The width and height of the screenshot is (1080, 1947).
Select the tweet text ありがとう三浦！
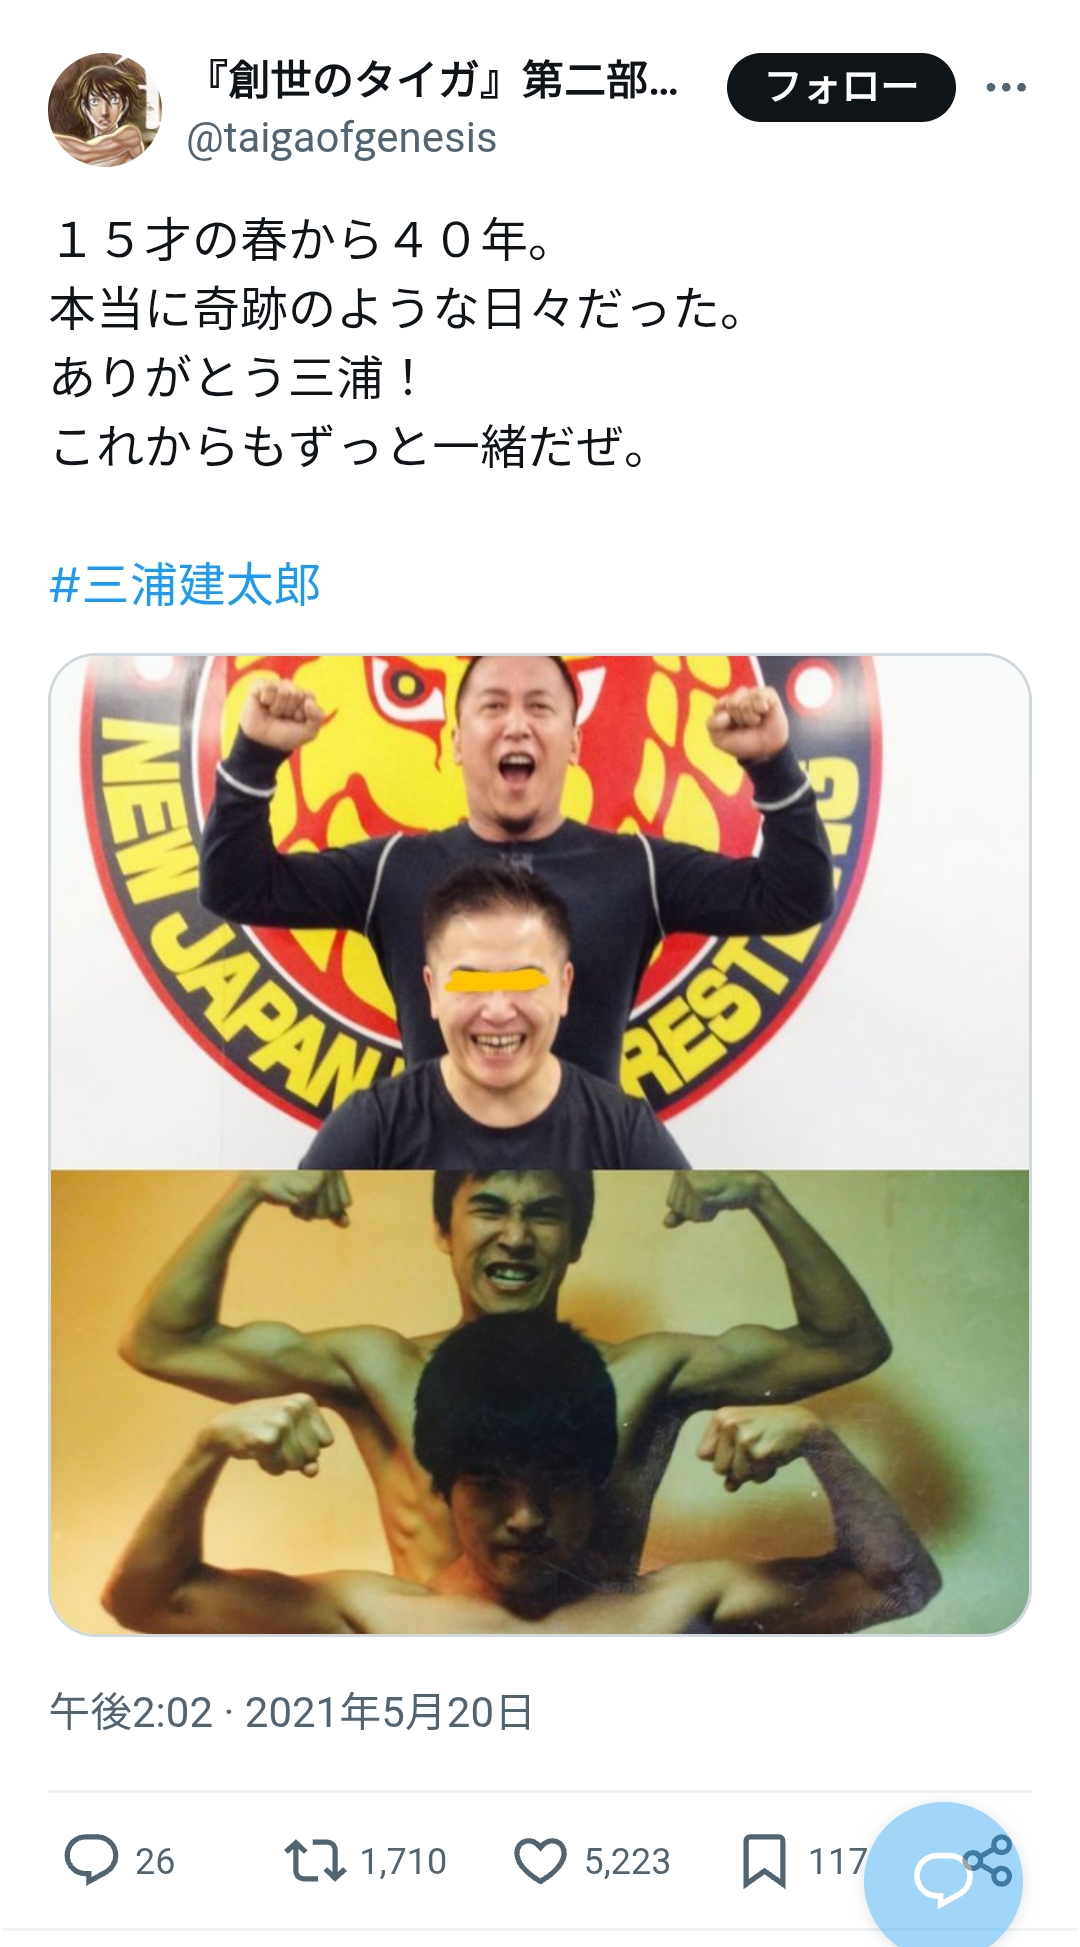pyautogui.click(x=238, y=378)
